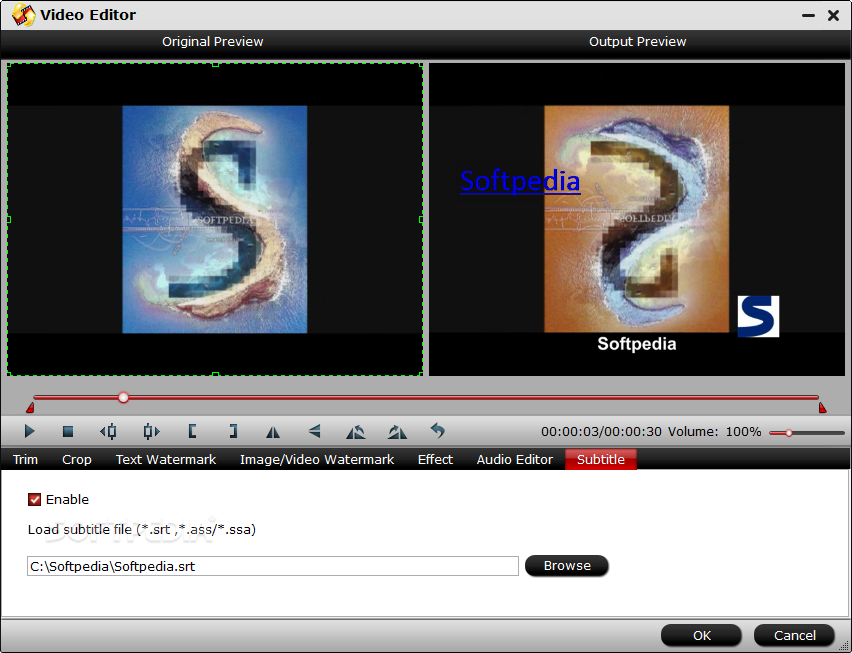The width and height of the screenshot is (852, 653).
Task: Flip the video horizontally
Action: pos(273,432)
